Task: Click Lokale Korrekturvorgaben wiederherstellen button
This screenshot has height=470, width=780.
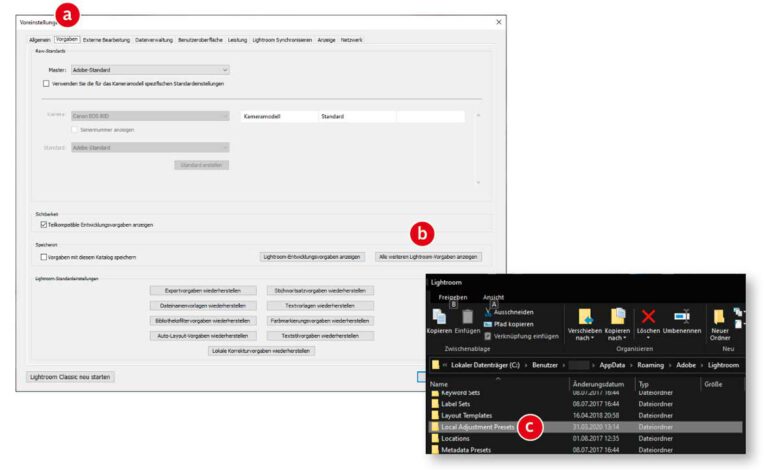Action: point(261,351)
